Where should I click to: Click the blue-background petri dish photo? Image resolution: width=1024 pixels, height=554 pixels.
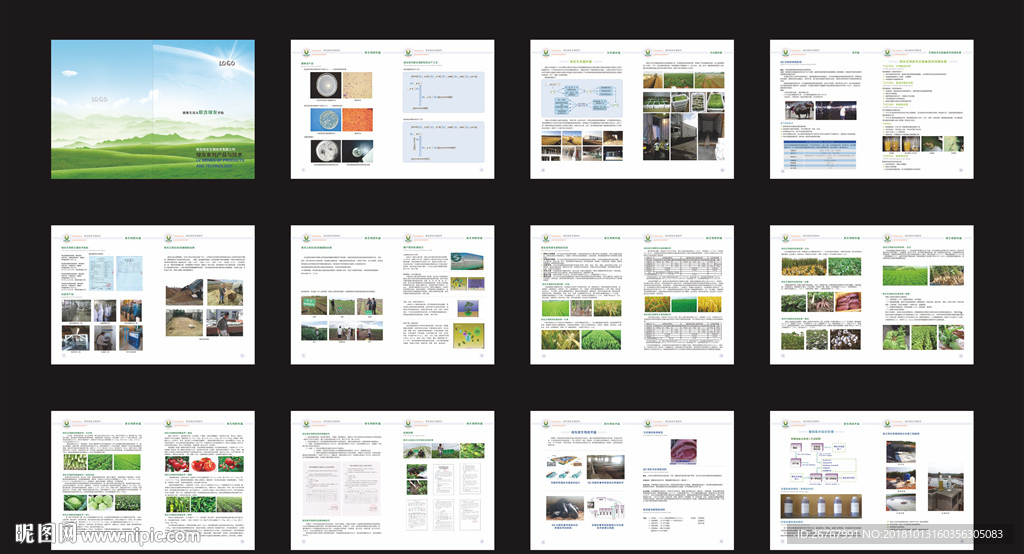(325, 120)
